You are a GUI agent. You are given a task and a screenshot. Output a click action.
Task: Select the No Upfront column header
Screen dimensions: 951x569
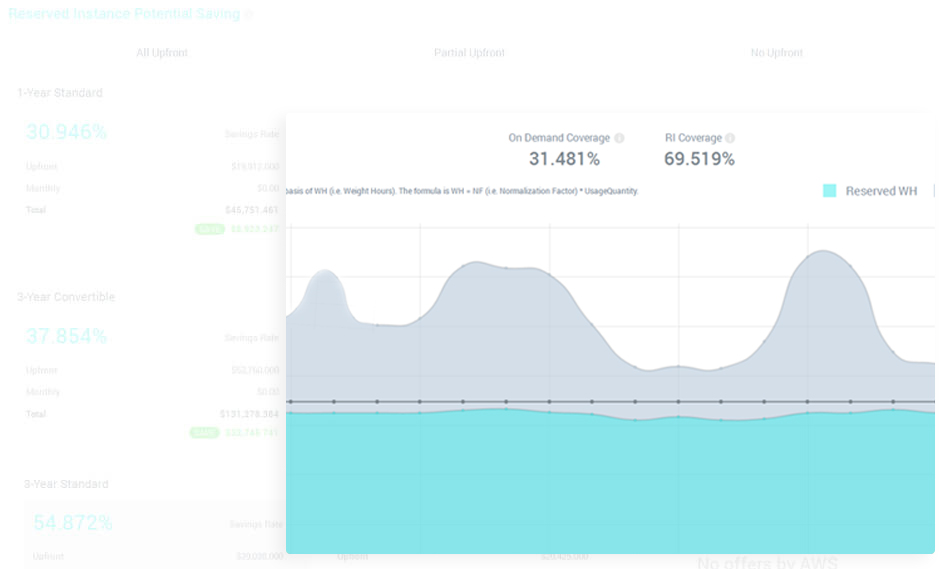click(776, 53)
